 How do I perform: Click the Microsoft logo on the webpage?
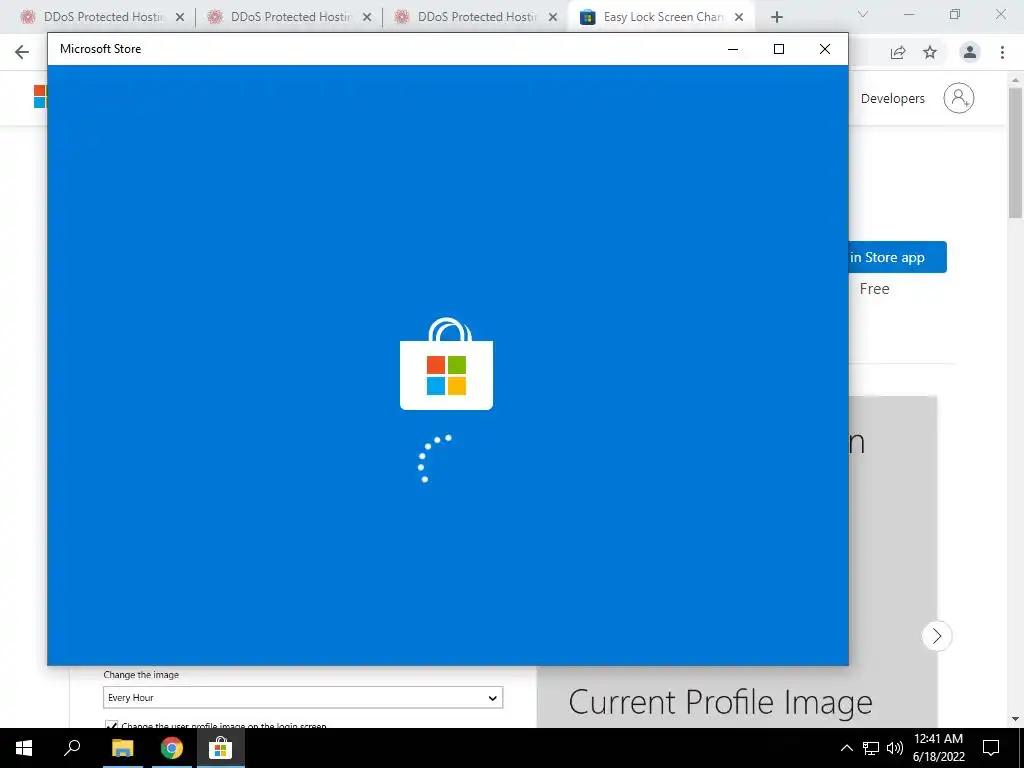40,97
